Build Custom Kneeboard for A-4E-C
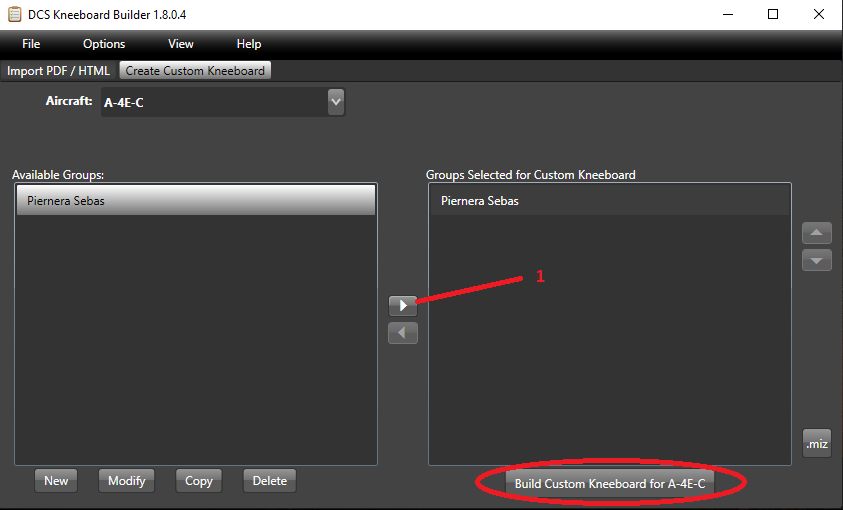This screenshot has height=510, width=843. 610,484
